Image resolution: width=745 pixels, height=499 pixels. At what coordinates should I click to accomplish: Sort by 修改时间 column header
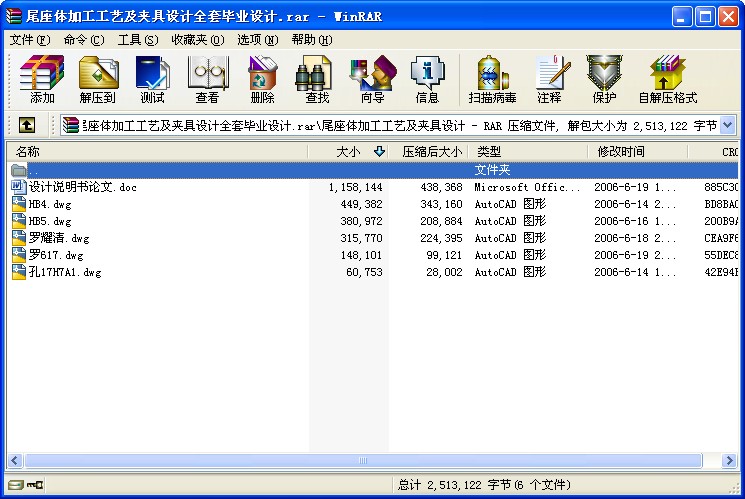tap(621, 152)
